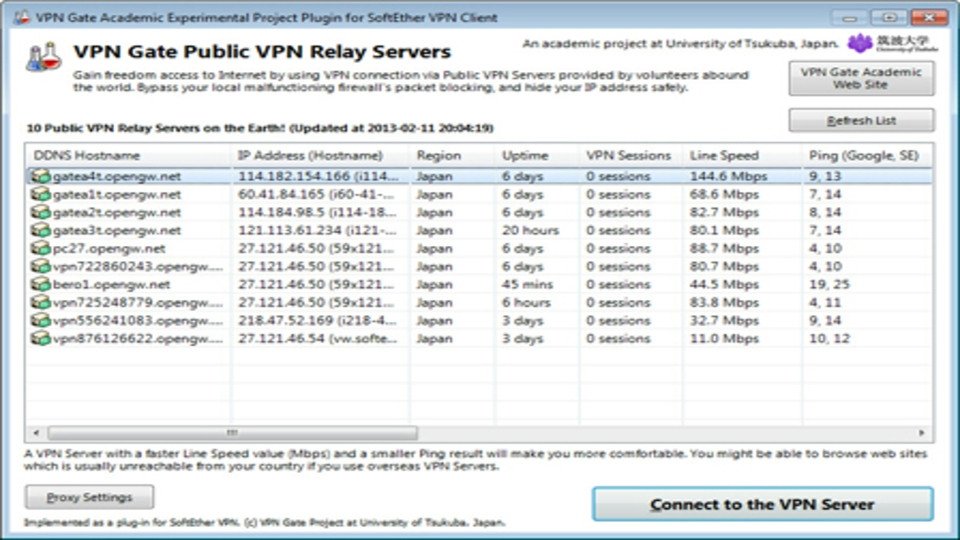
Task: Click ping value 10, 12
Action: pyautogui.click(x=829, y=339)
